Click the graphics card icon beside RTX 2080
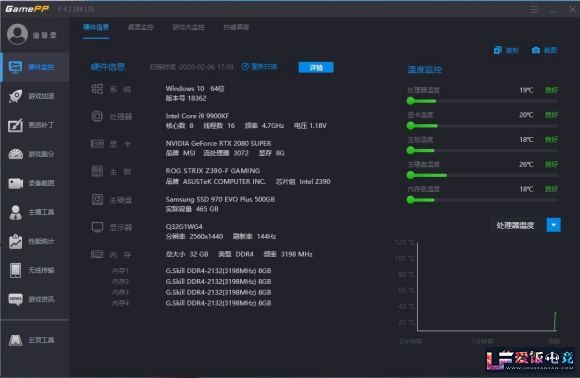580x378 pixels. (97, 144)
